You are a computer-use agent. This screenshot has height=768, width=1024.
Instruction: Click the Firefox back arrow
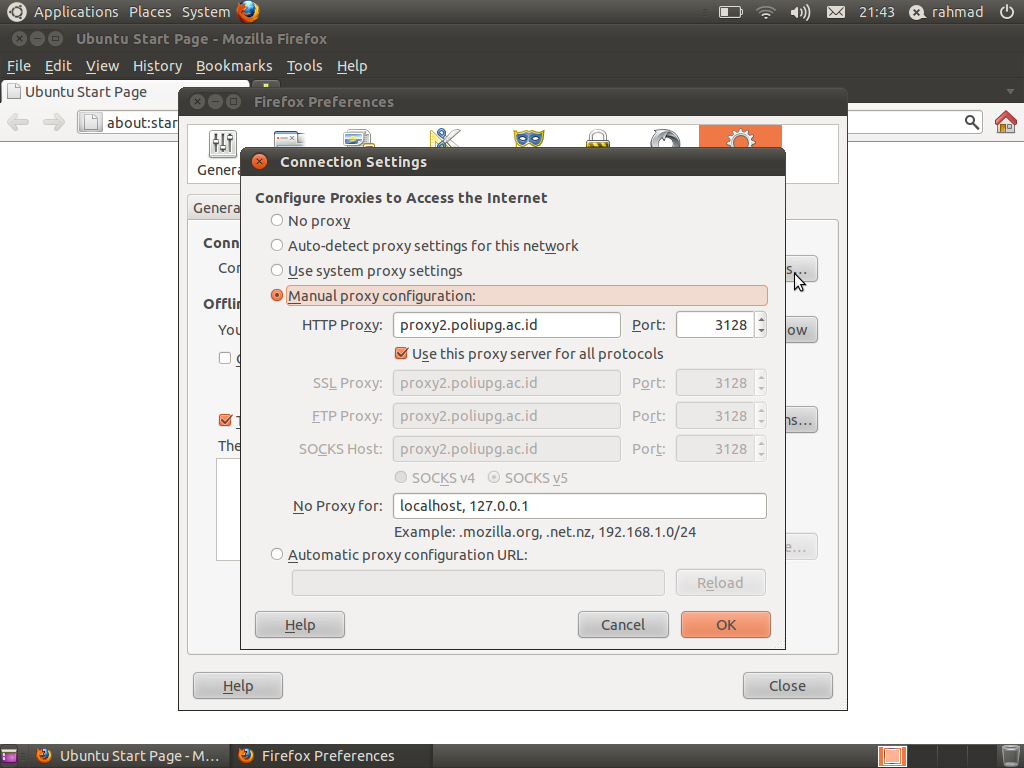18,122
